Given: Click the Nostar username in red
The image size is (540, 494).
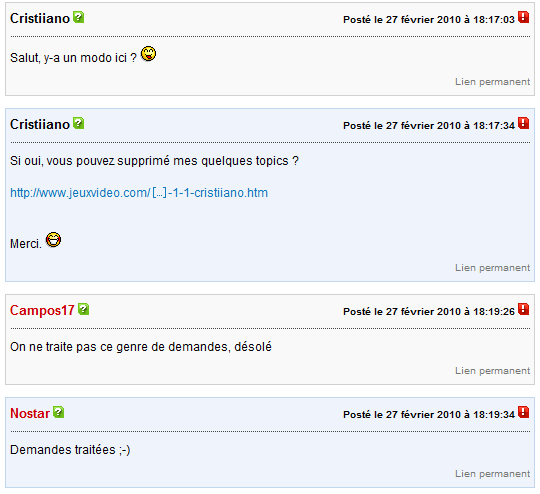Looking at the screenshot, I should 30,413.
